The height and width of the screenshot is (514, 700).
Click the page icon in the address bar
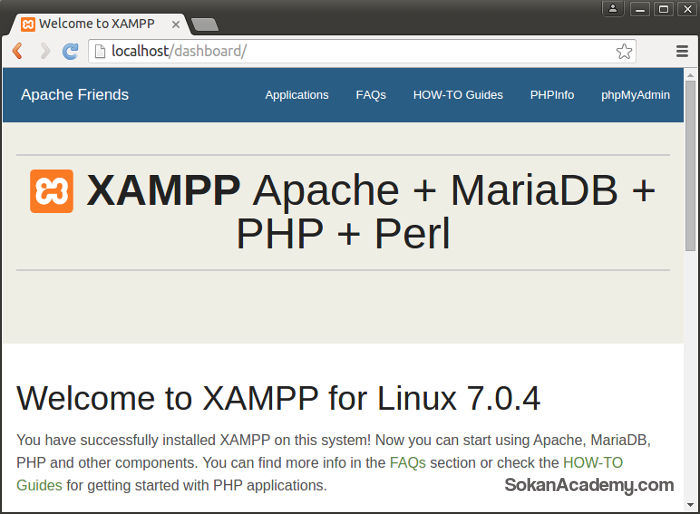point(100,51)
